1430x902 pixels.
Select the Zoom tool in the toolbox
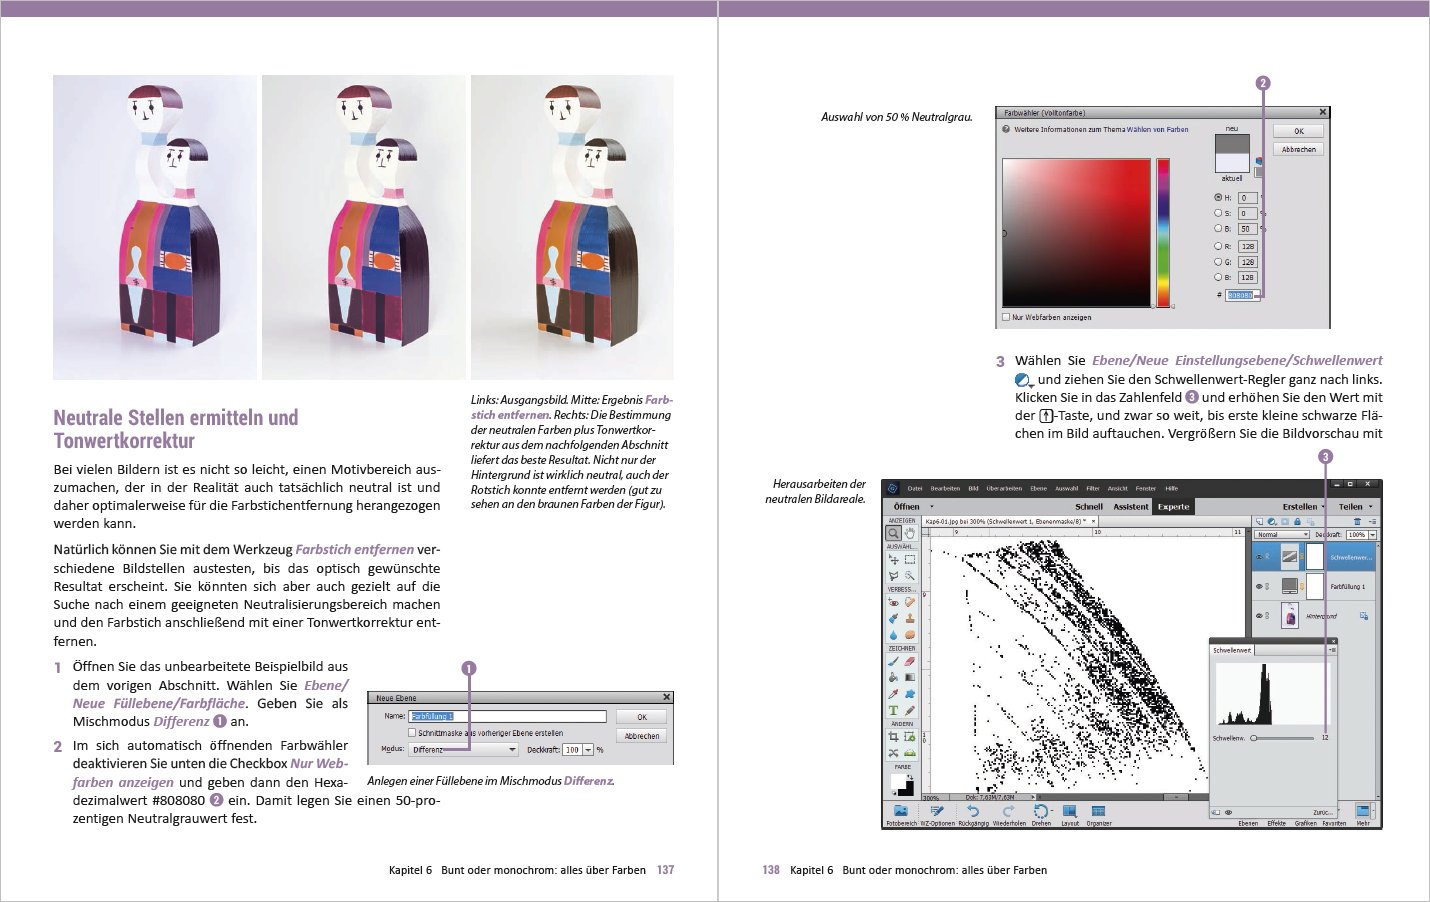point(893,534)
